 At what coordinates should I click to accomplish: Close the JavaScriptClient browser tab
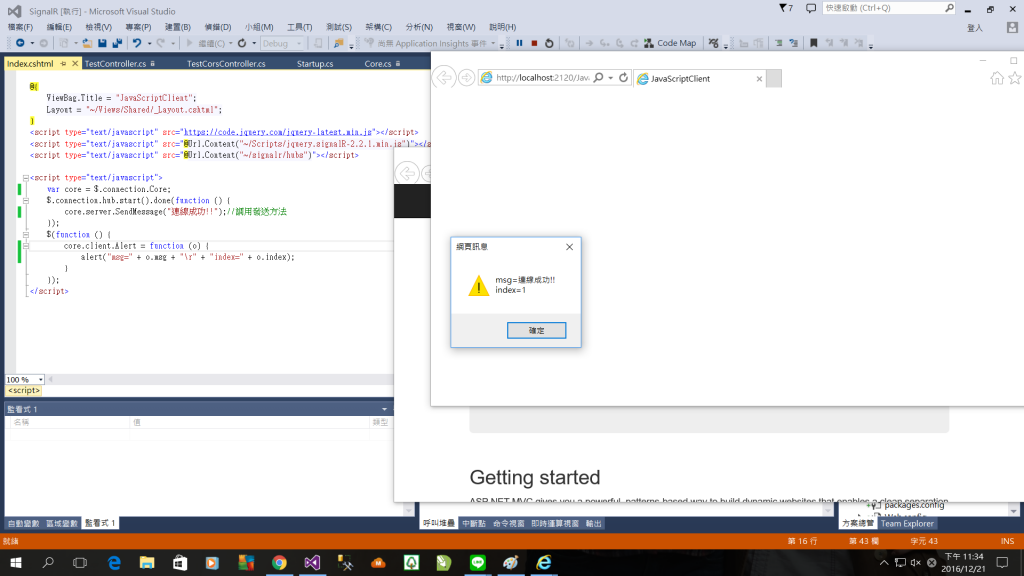pos(759,79)
